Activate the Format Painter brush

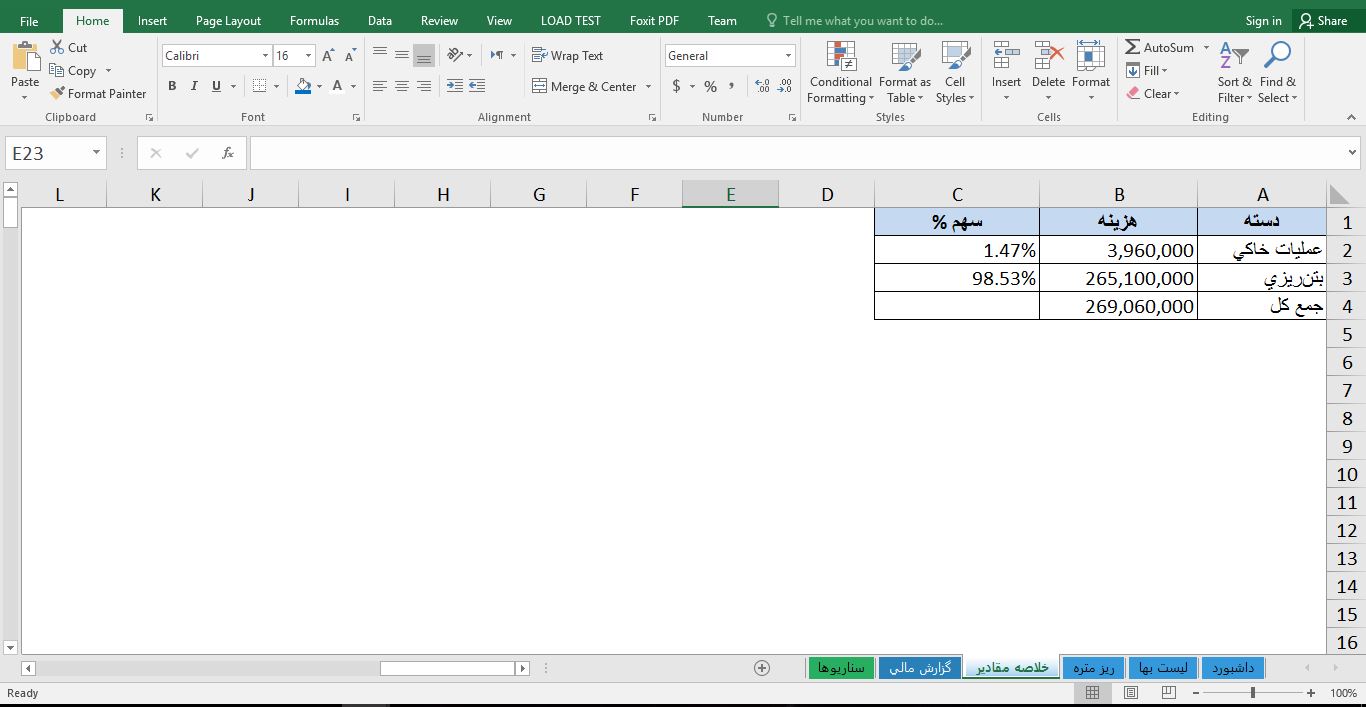coord(57,93)
